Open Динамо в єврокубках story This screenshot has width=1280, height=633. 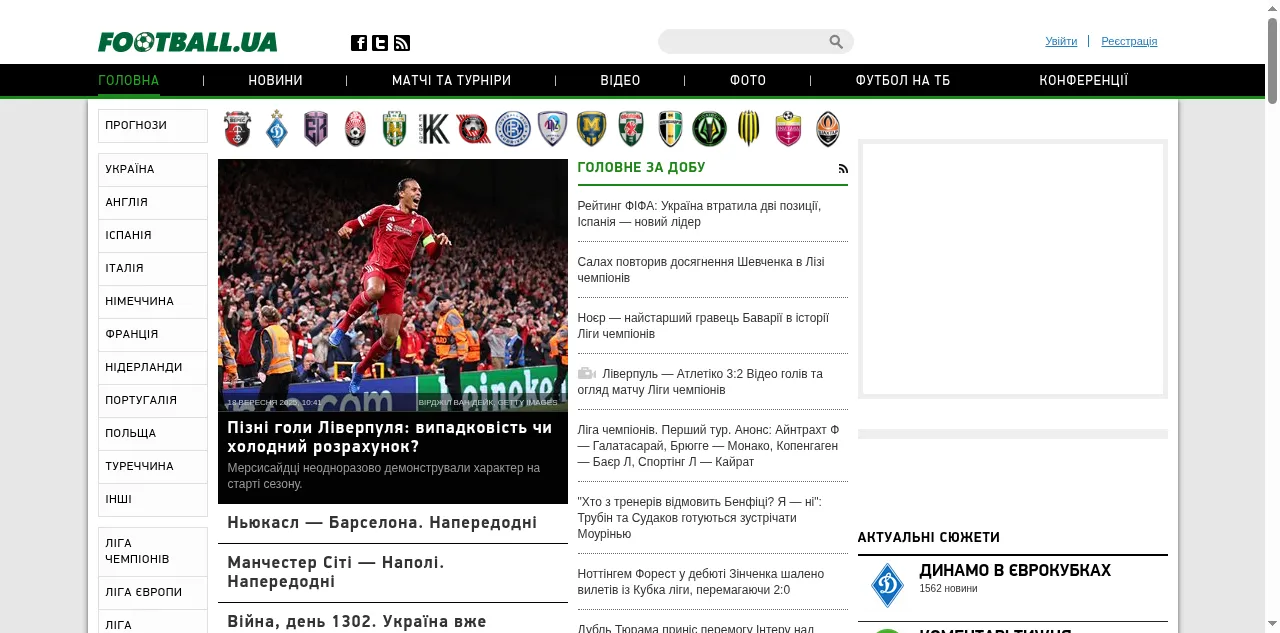pos(1015,571)
